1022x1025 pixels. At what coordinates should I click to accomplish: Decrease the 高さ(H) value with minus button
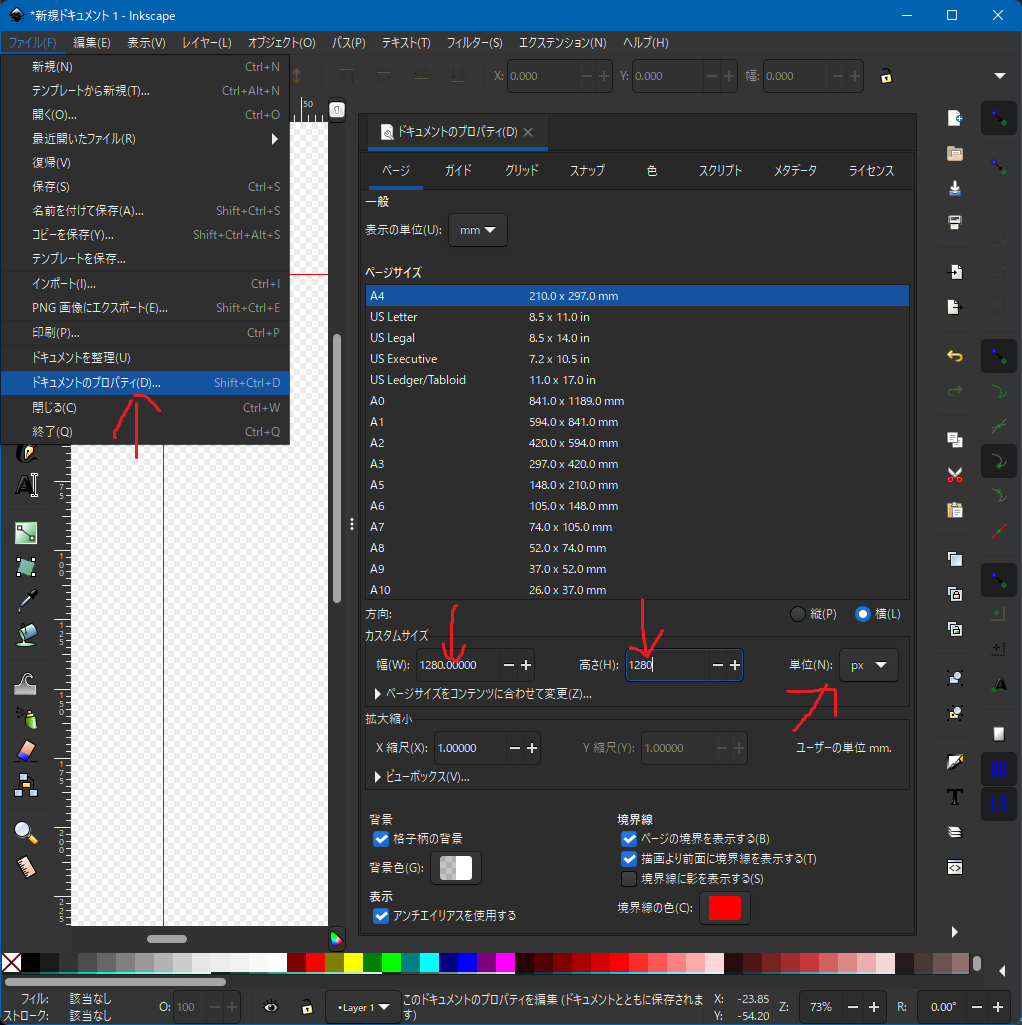(x=717, y=665)
